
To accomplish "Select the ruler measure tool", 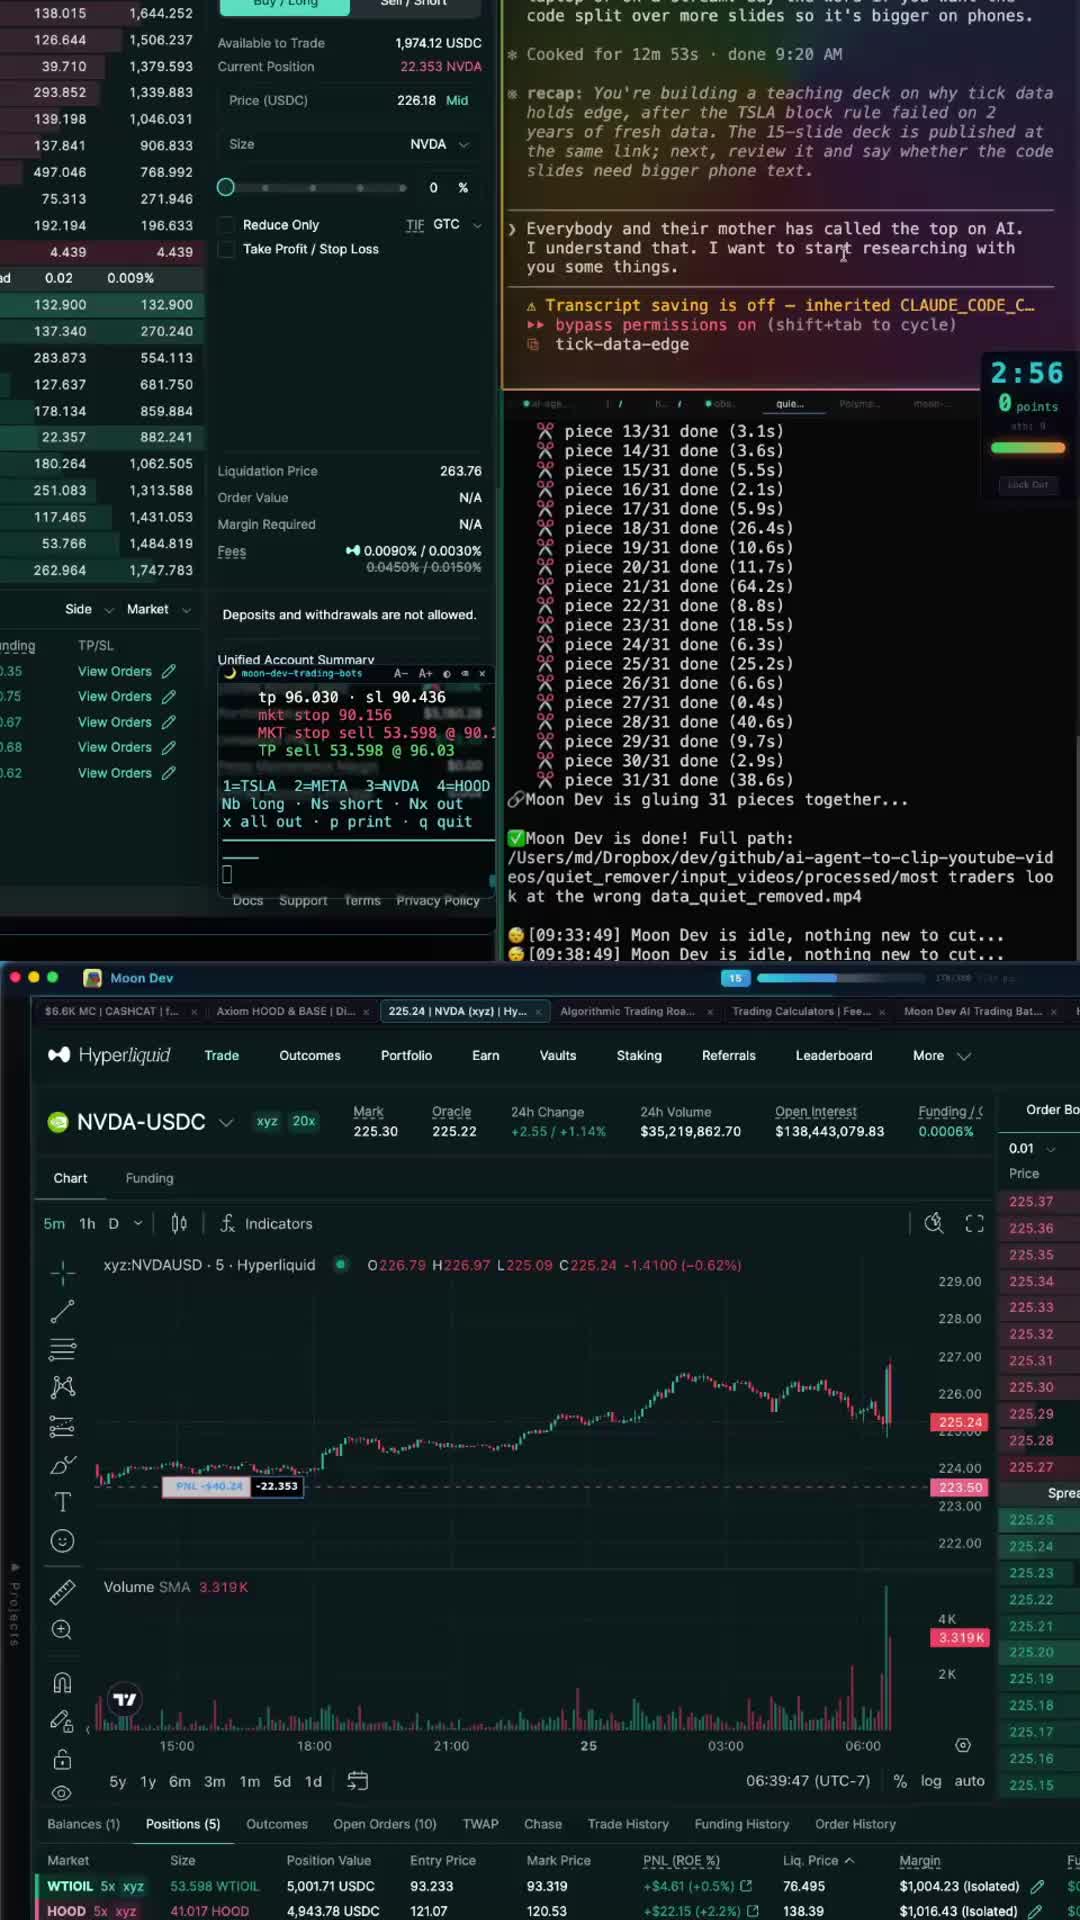I will click(x=62, y=1591).
